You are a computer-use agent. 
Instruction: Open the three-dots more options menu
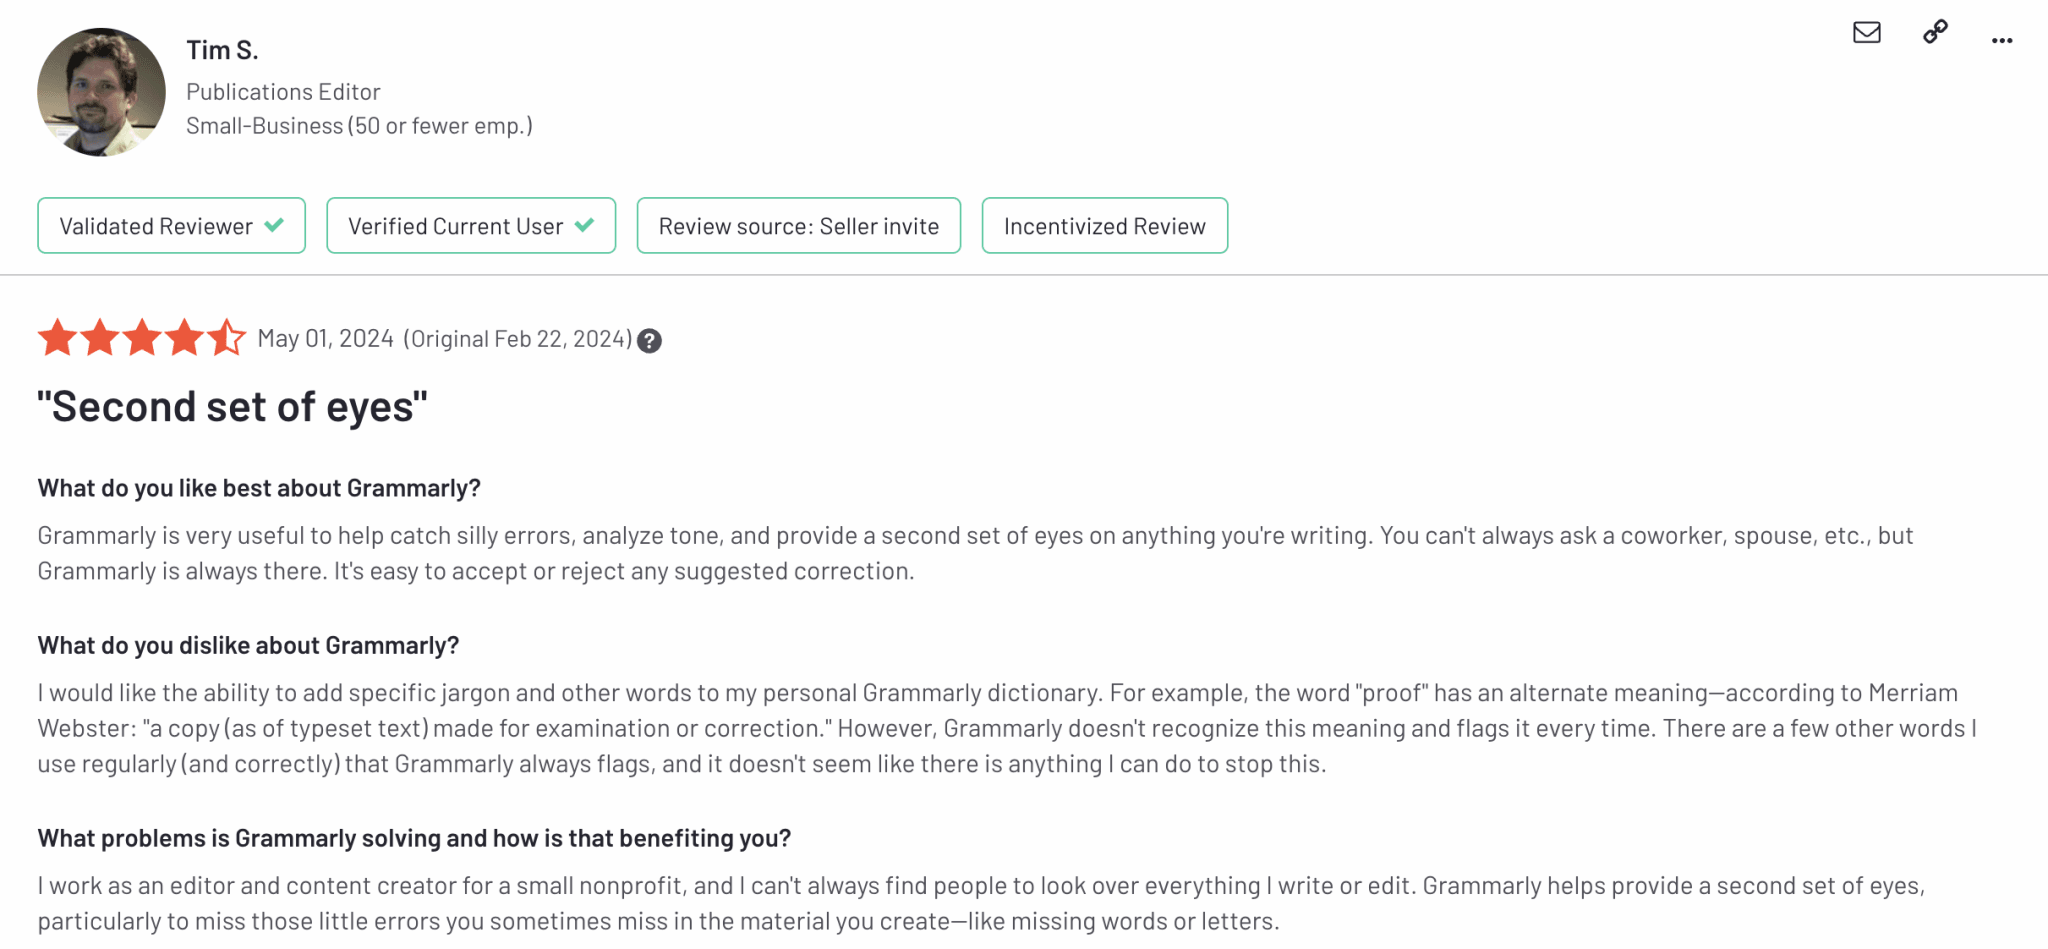[2001, 41]
